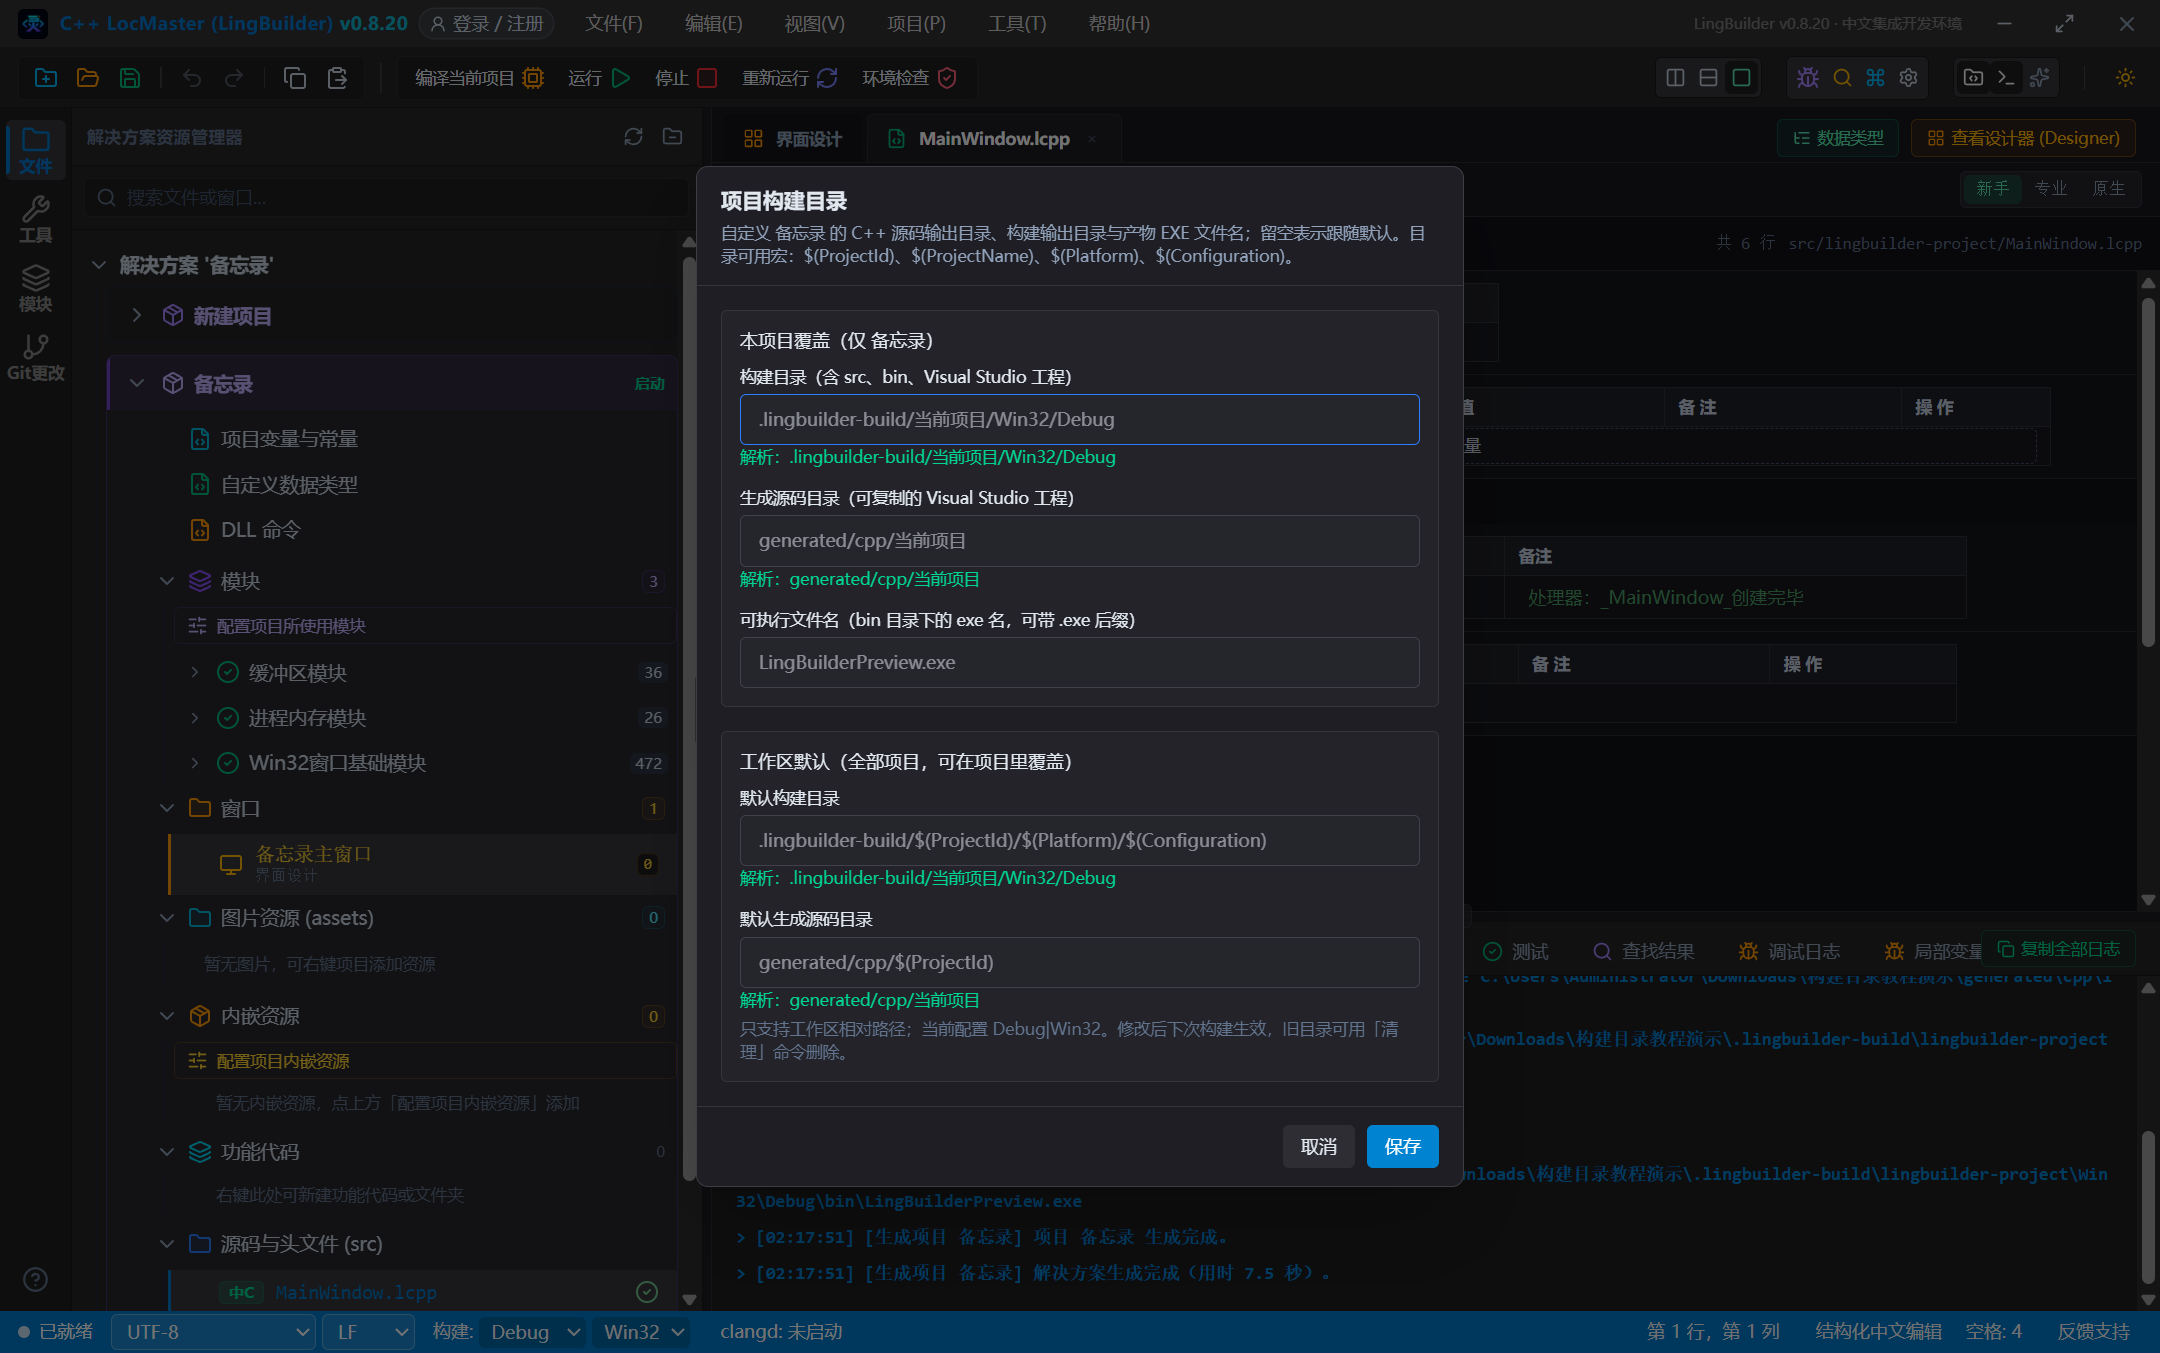The height and width of the screenshot is (1353, 2160).
Task: Click the copy icon in toolbar
Action: [x=295, y=78]
